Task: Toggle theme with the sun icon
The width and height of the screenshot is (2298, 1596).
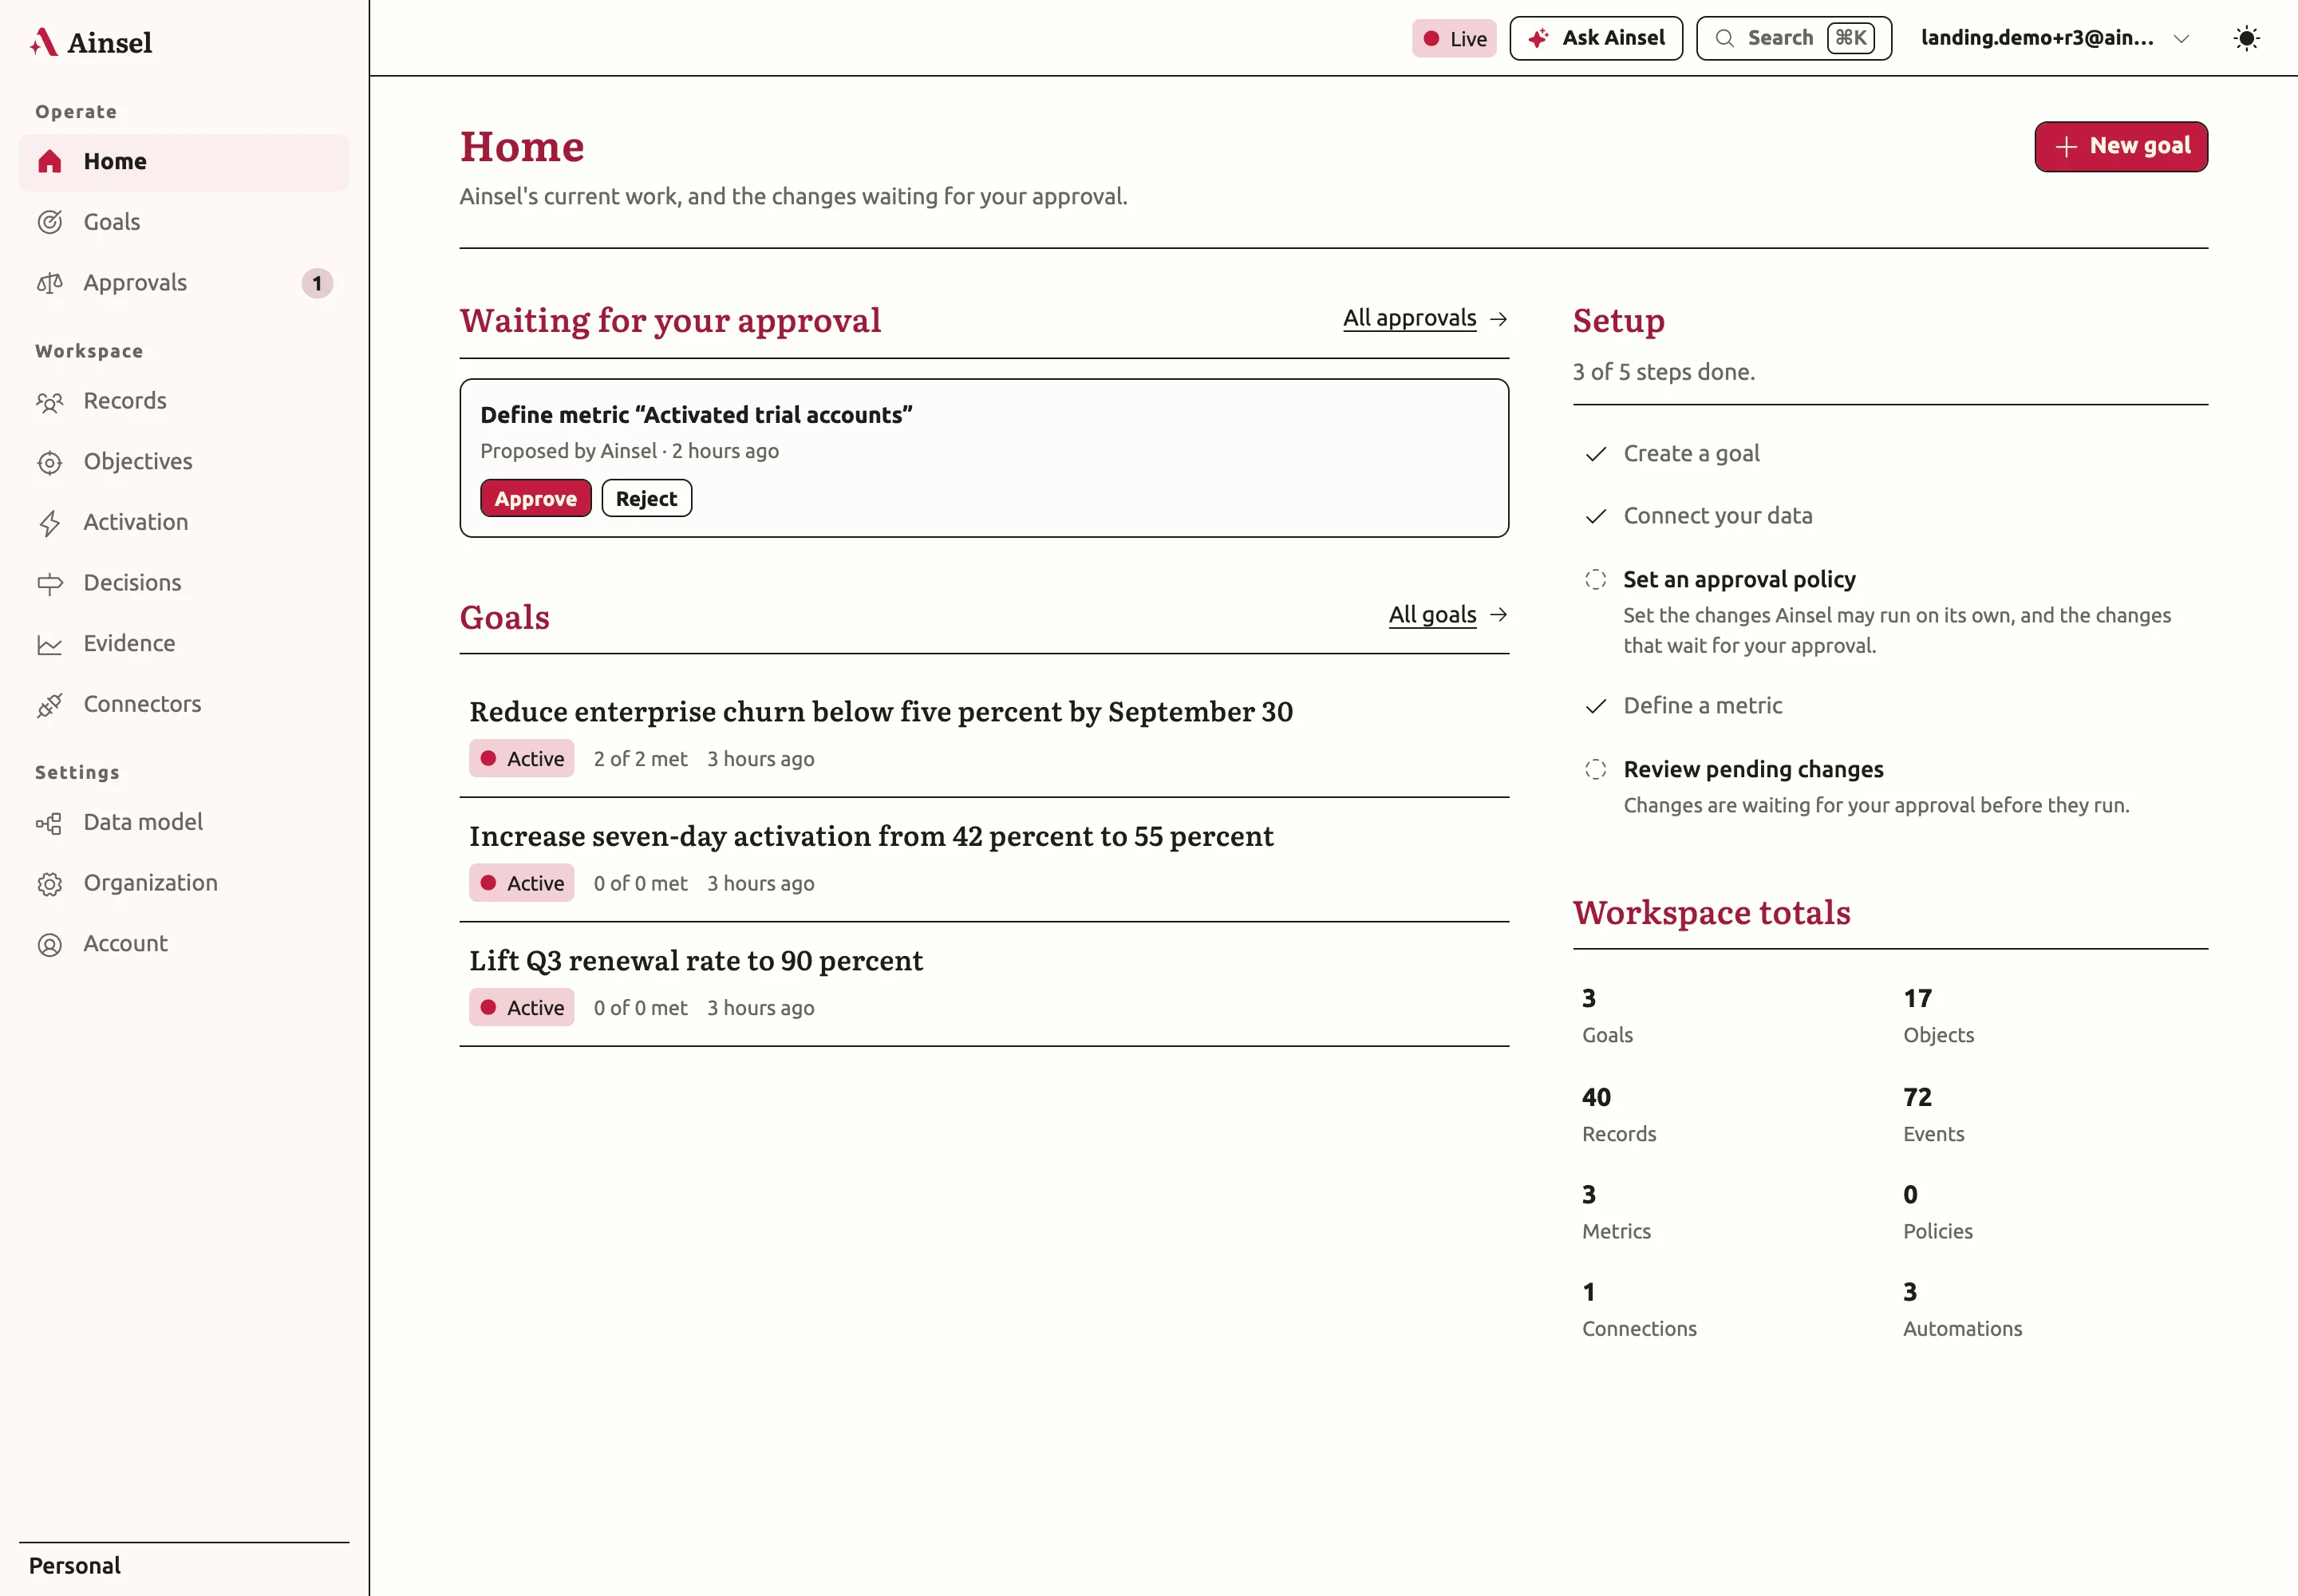Action: (2247, 38)
